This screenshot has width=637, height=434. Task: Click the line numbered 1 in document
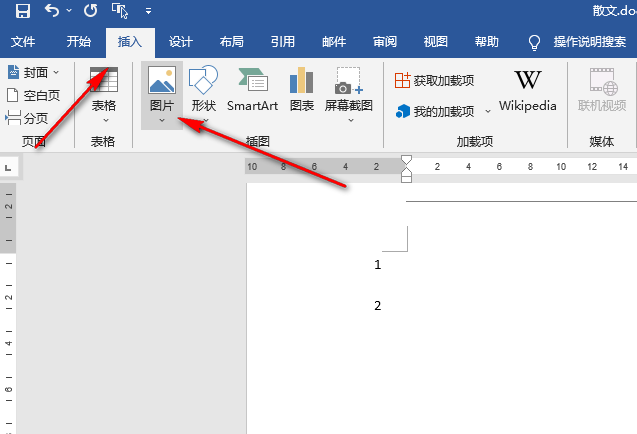click(378, 265)
